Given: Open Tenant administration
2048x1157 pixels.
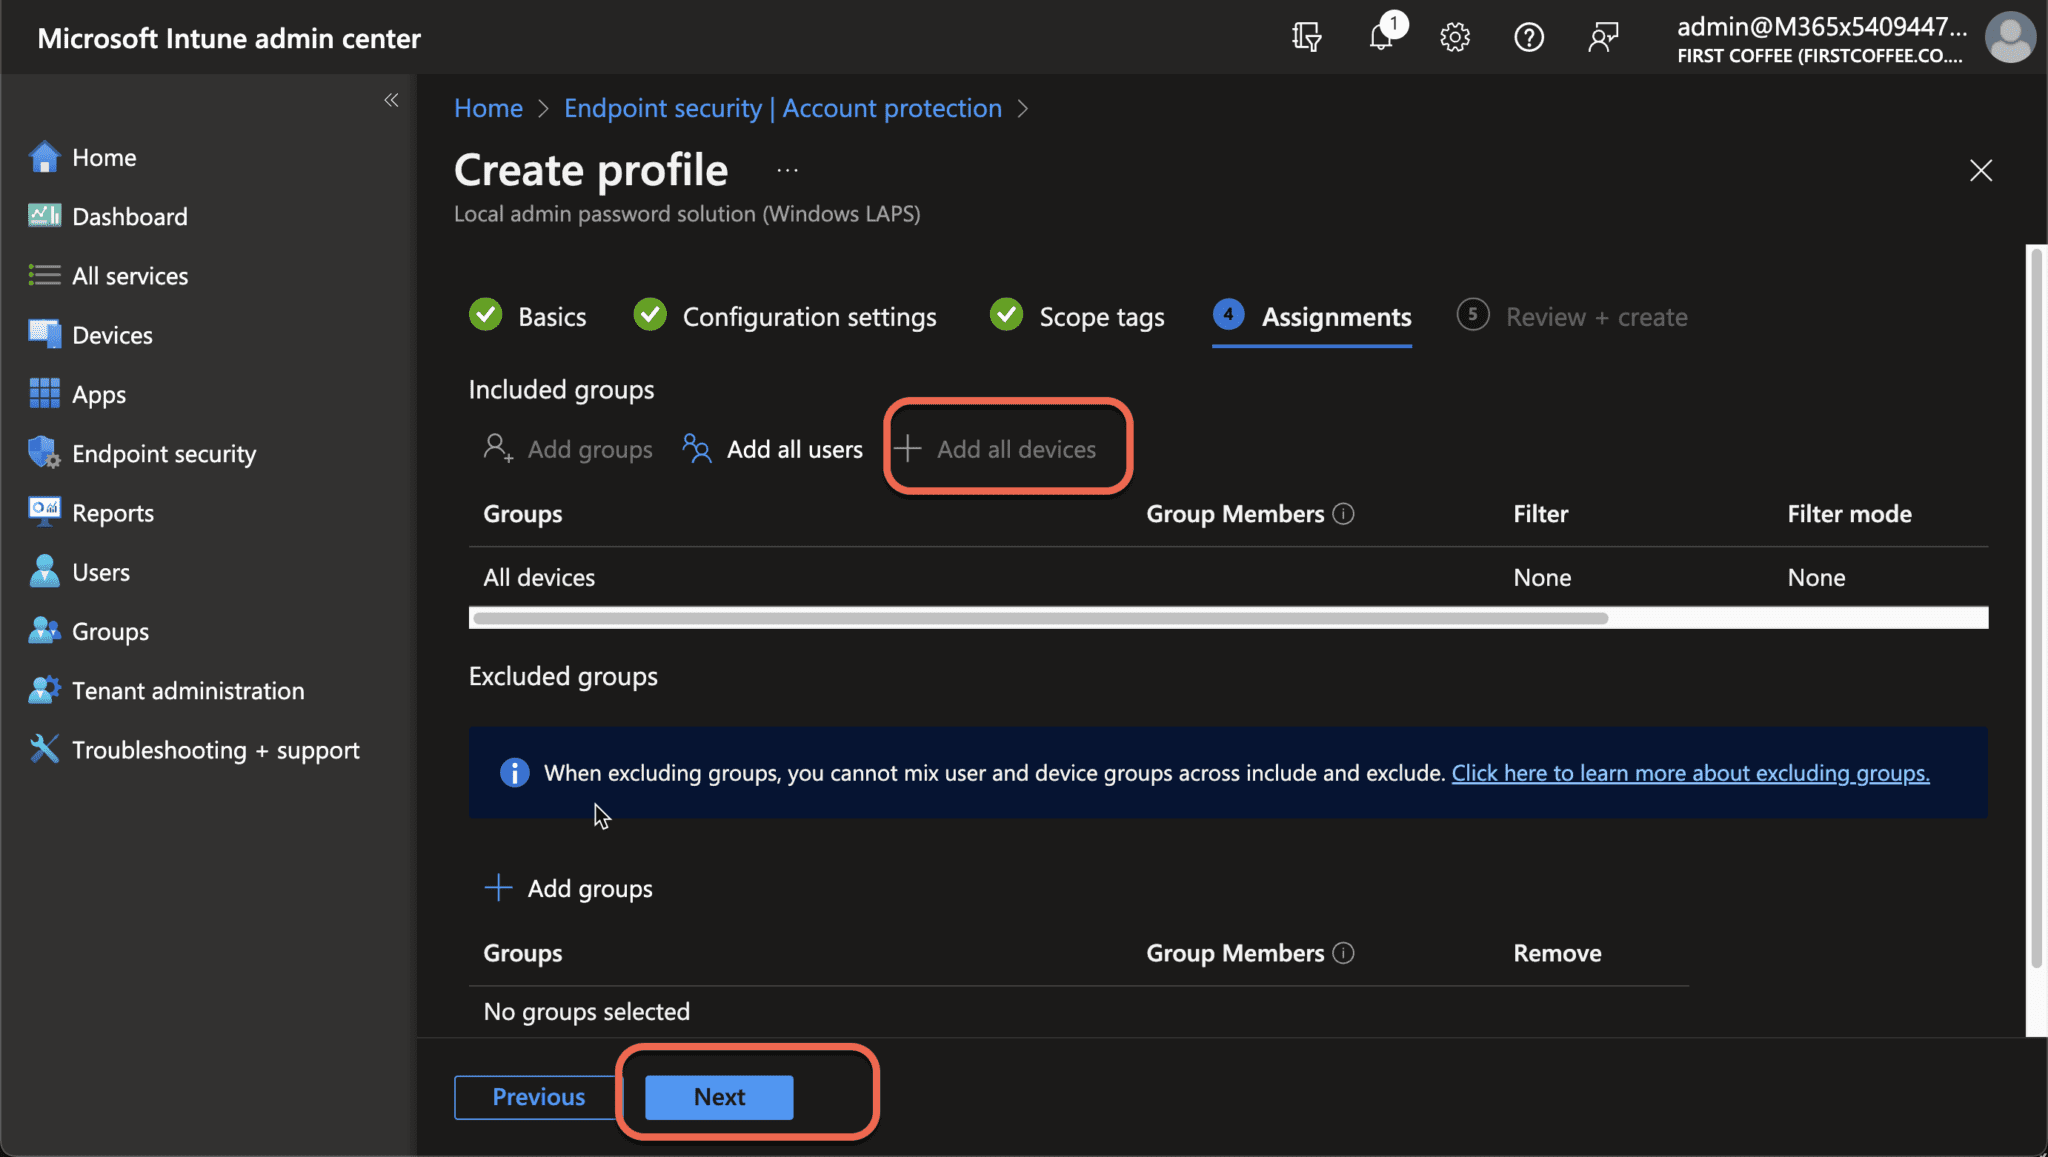Looking at the screenshot, I should tap(187, 690).
